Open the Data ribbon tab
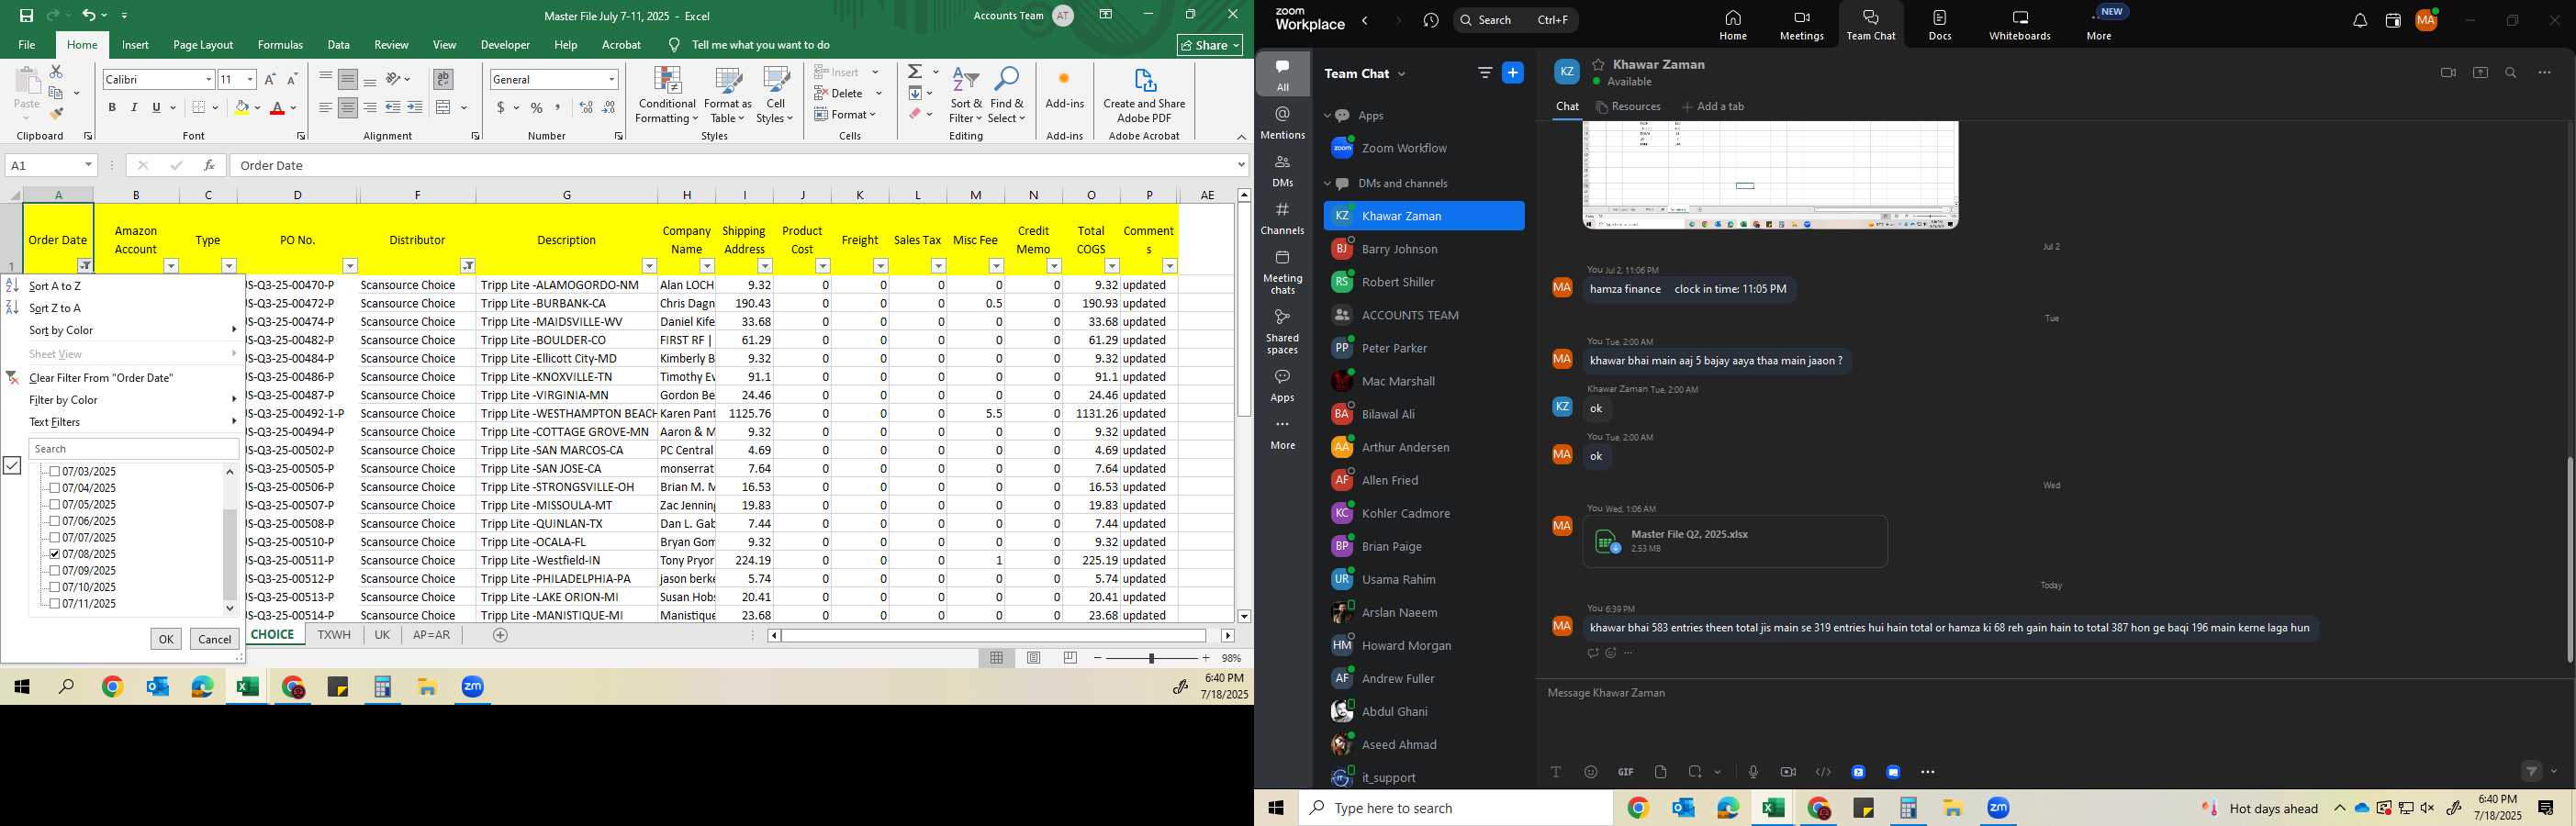This screenshot has height=826, width=2576. [x=339, y=45]
